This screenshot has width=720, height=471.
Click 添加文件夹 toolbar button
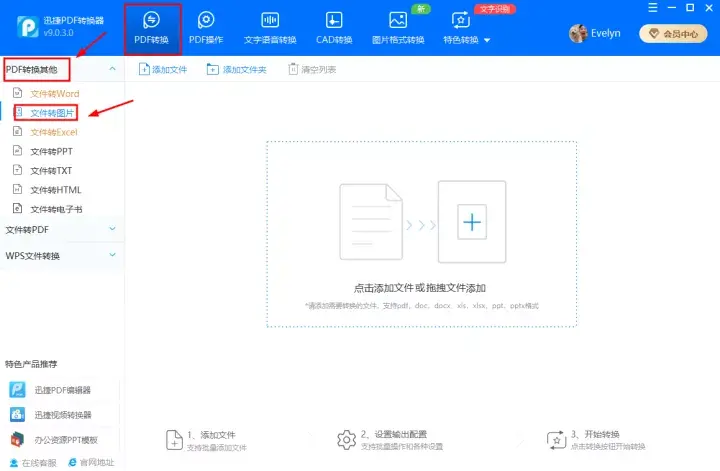point(236,69)
